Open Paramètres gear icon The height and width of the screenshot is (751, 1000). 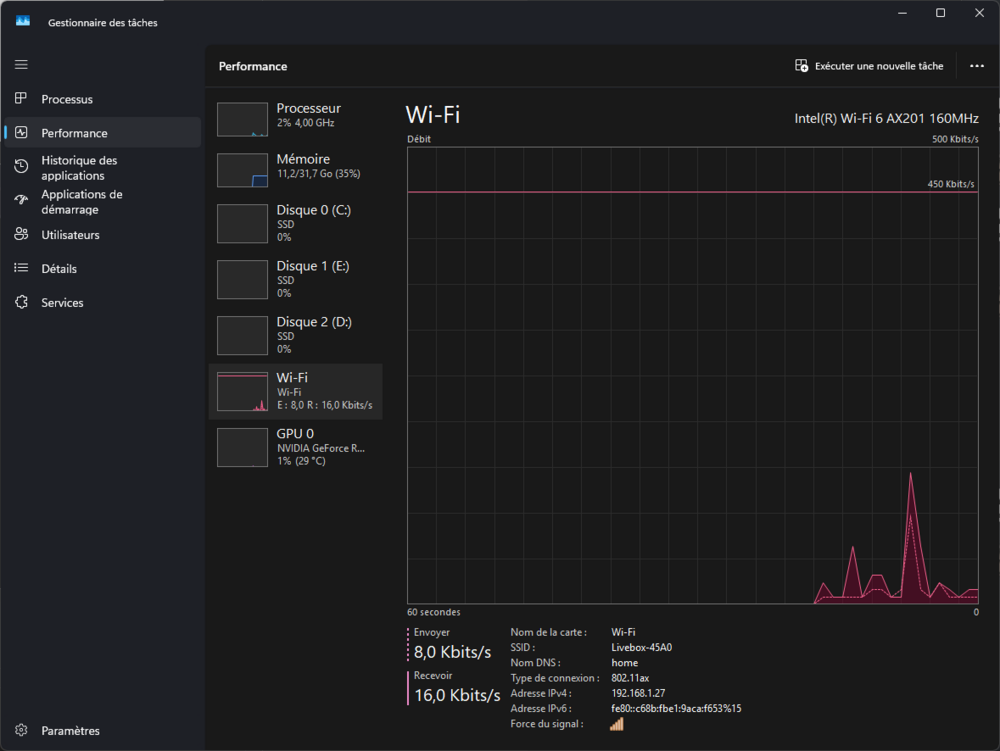pos(21,730)
